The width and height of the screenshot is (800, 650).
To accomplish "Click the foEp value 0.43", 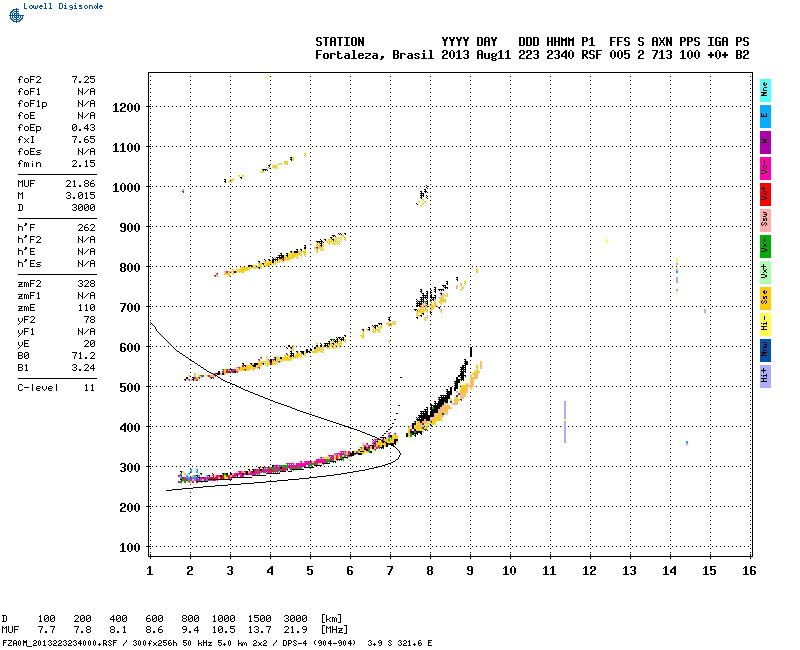I will 84,128.
